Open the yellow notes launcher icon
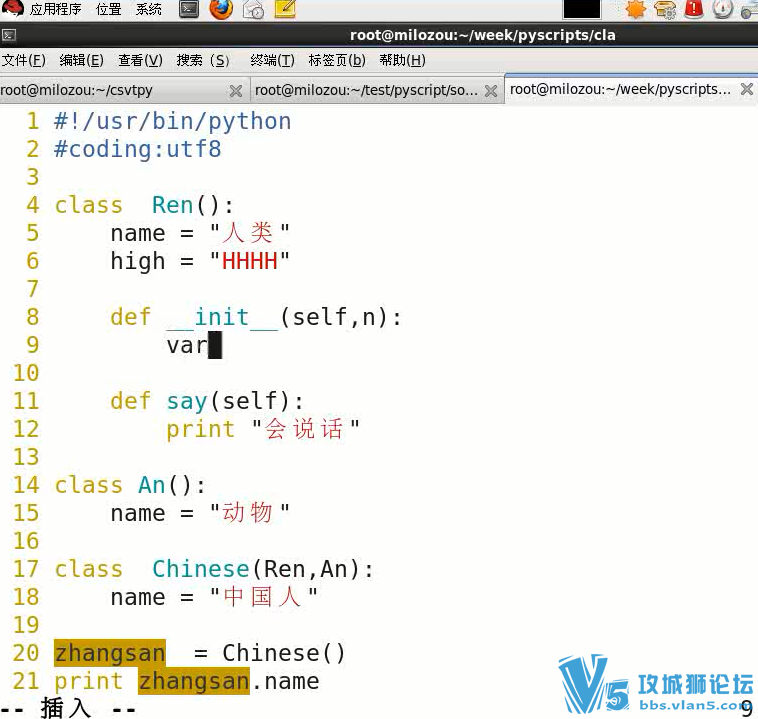 tap(285, 9)
